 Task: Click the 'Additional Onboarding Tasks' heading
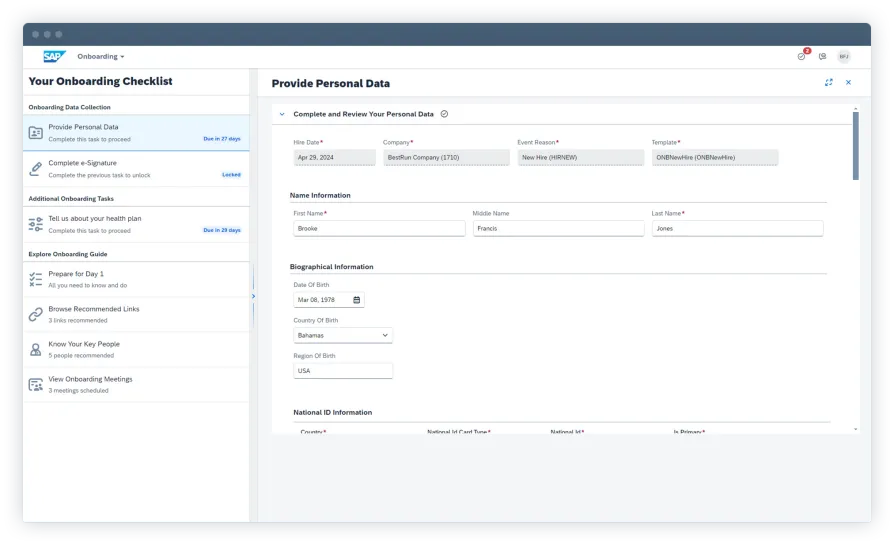pos(71,199)
